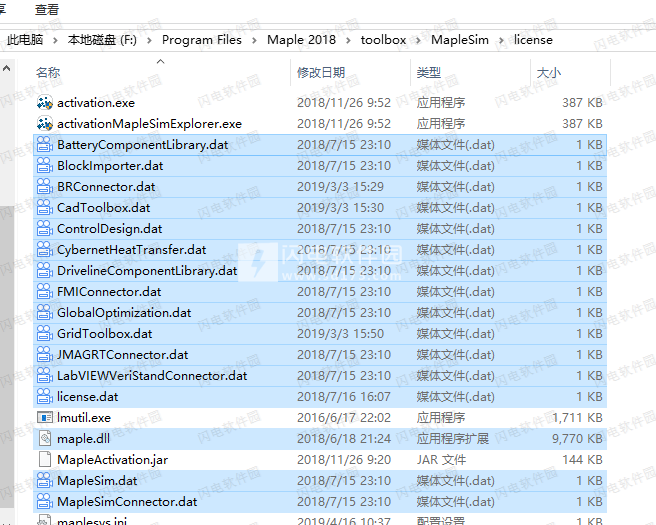Open the 查看 ribbon tab
Image resolution: width=656 pixels, height=525 pixels.
[47, 10]
